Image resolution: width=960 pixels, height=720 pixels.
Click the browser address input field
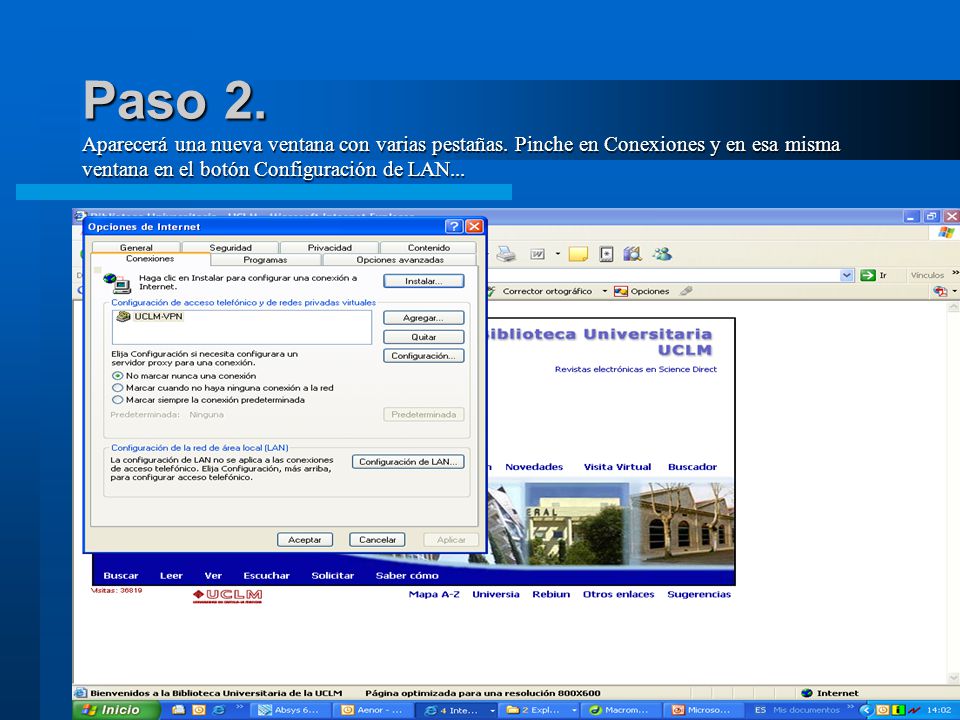pos(664,276)
